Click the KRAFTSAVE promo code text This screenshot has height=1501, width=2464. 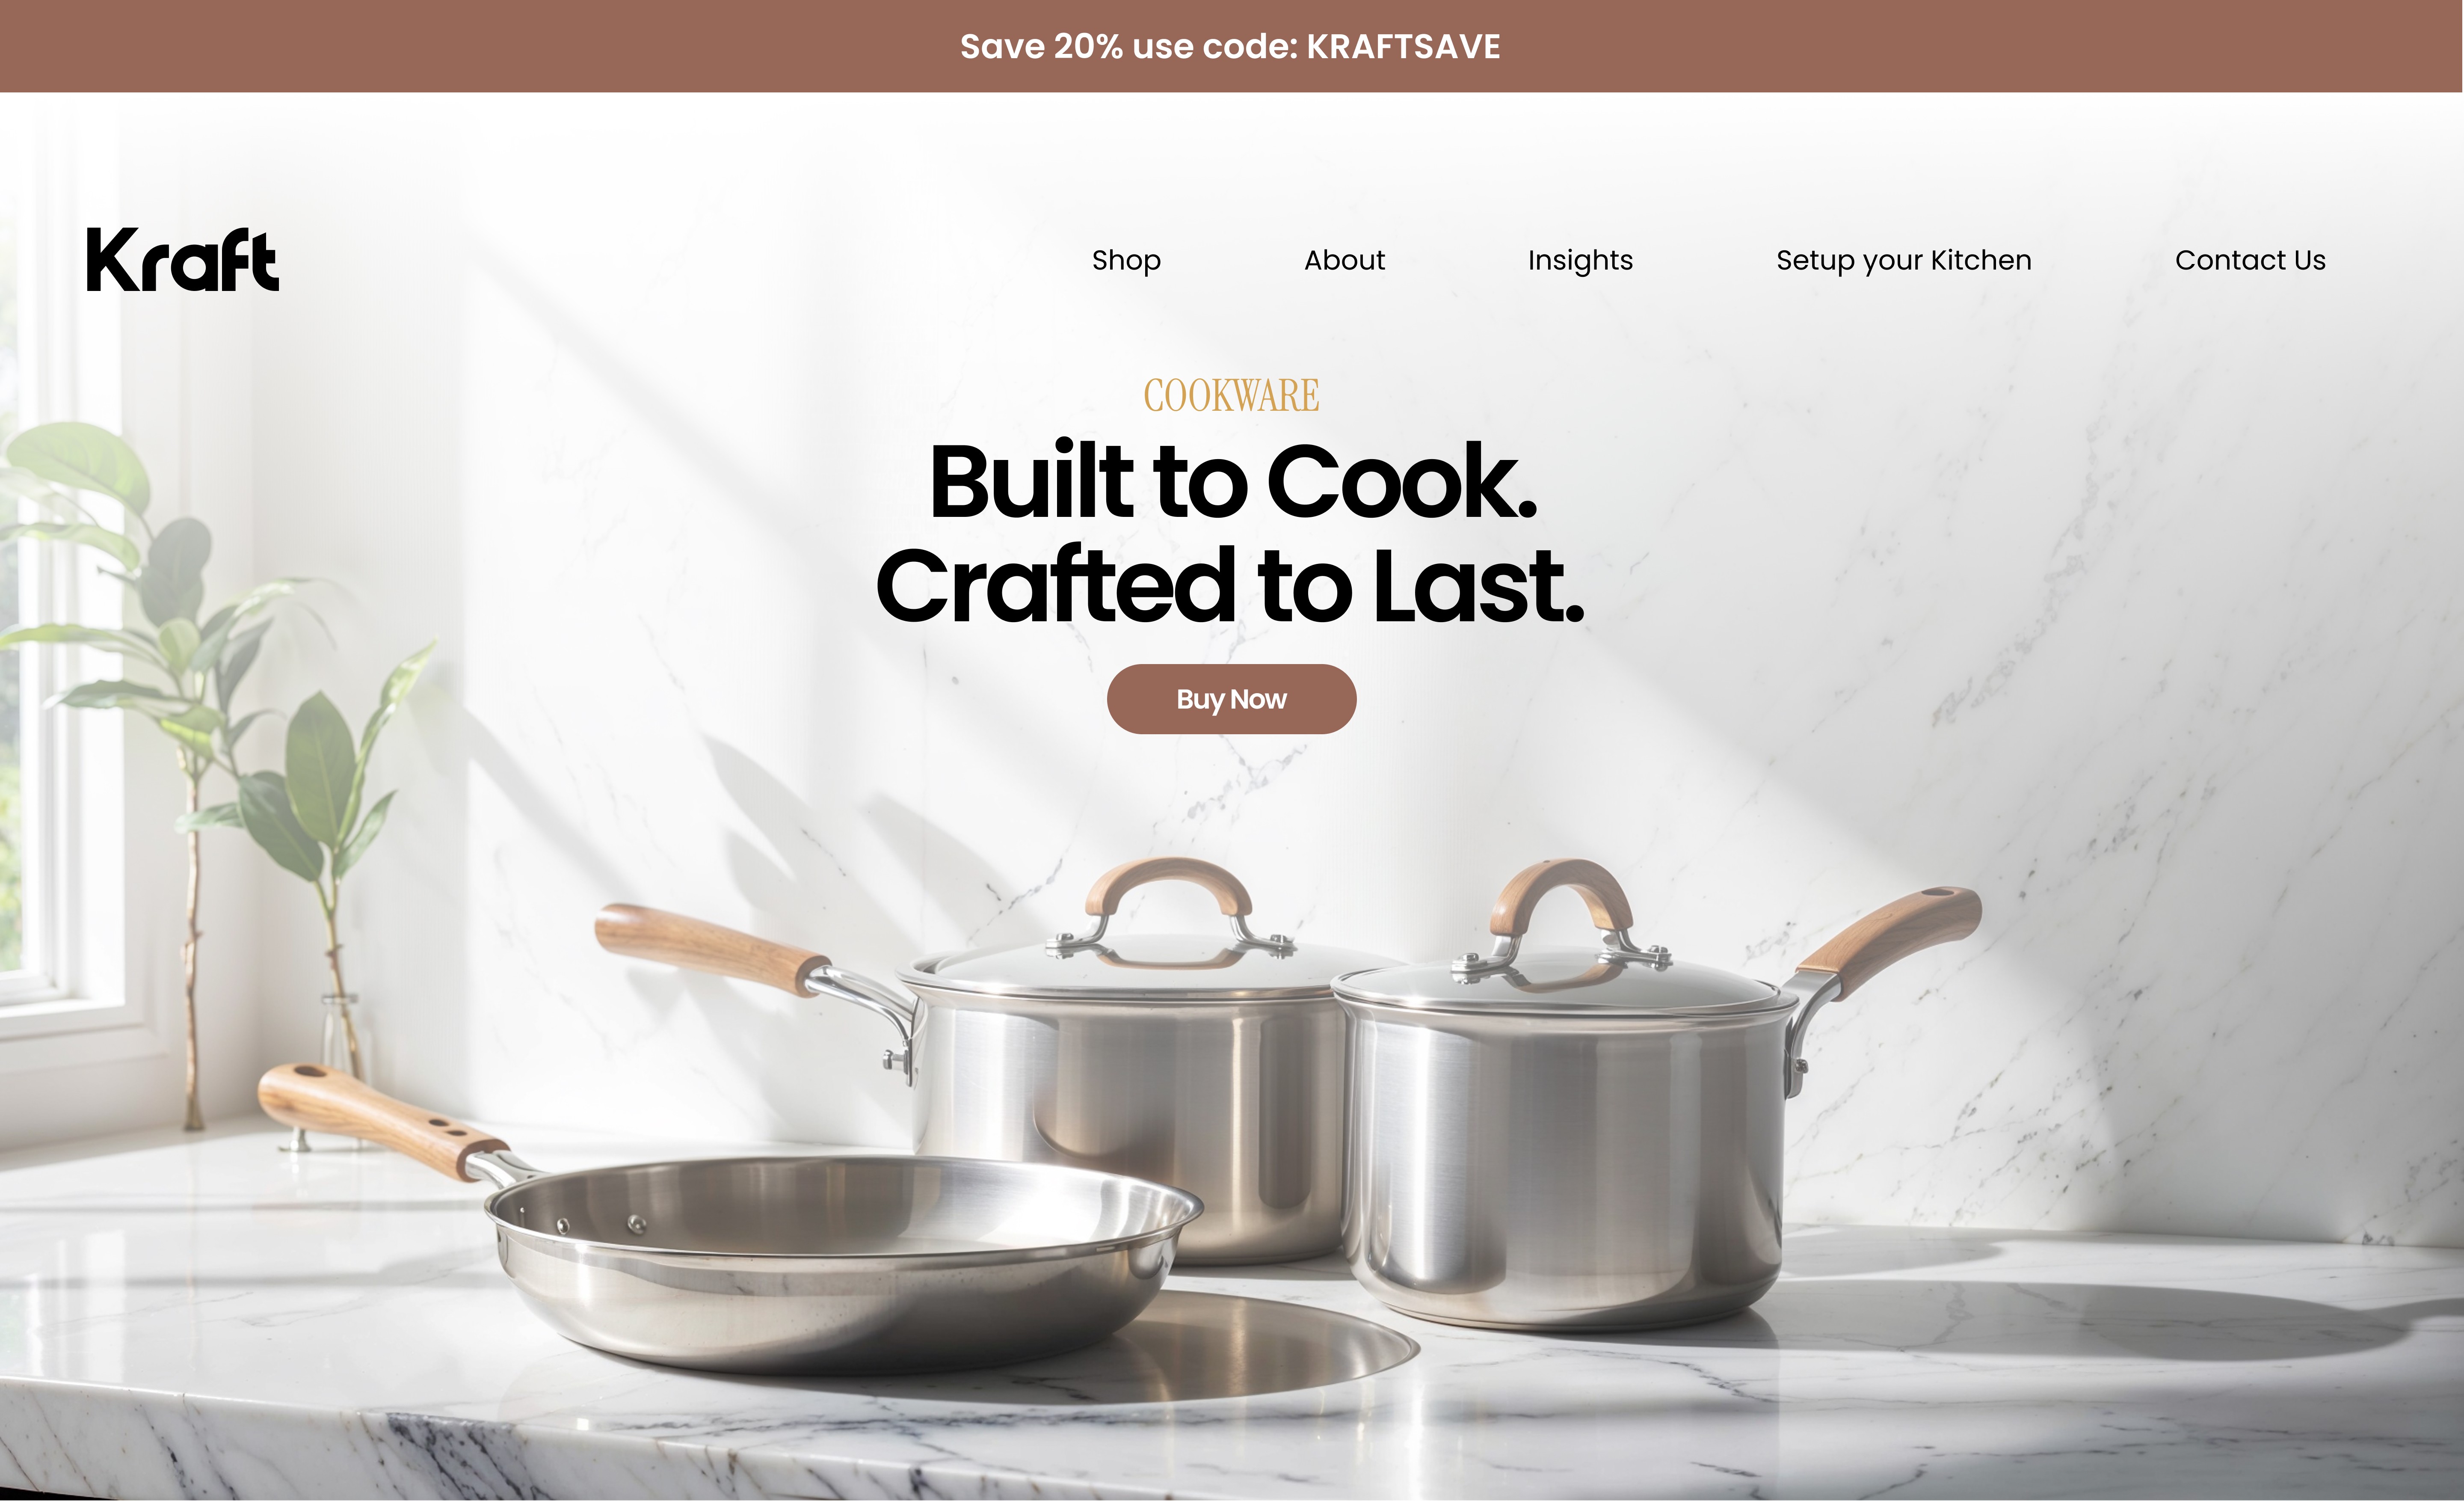(x=1403, y=47)
